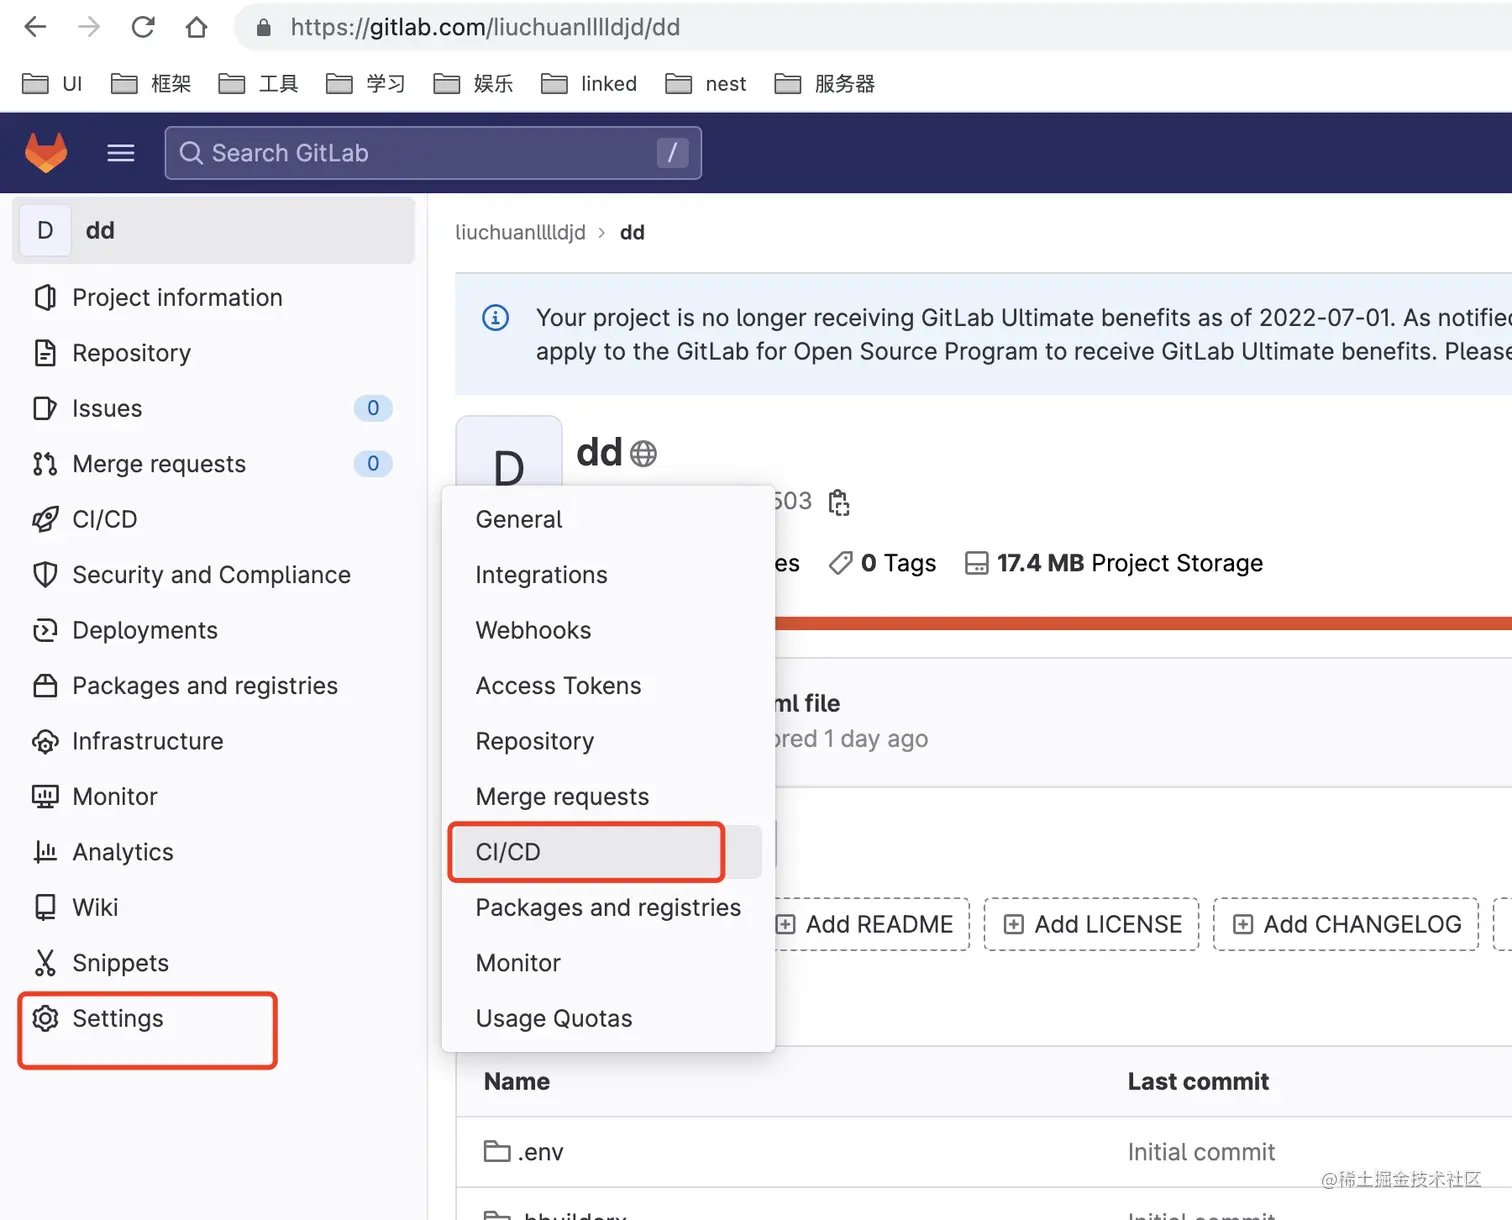The image size is (1512, 1220).
Task: Click the Monitor sidebar icon
Action: point(45,797)
